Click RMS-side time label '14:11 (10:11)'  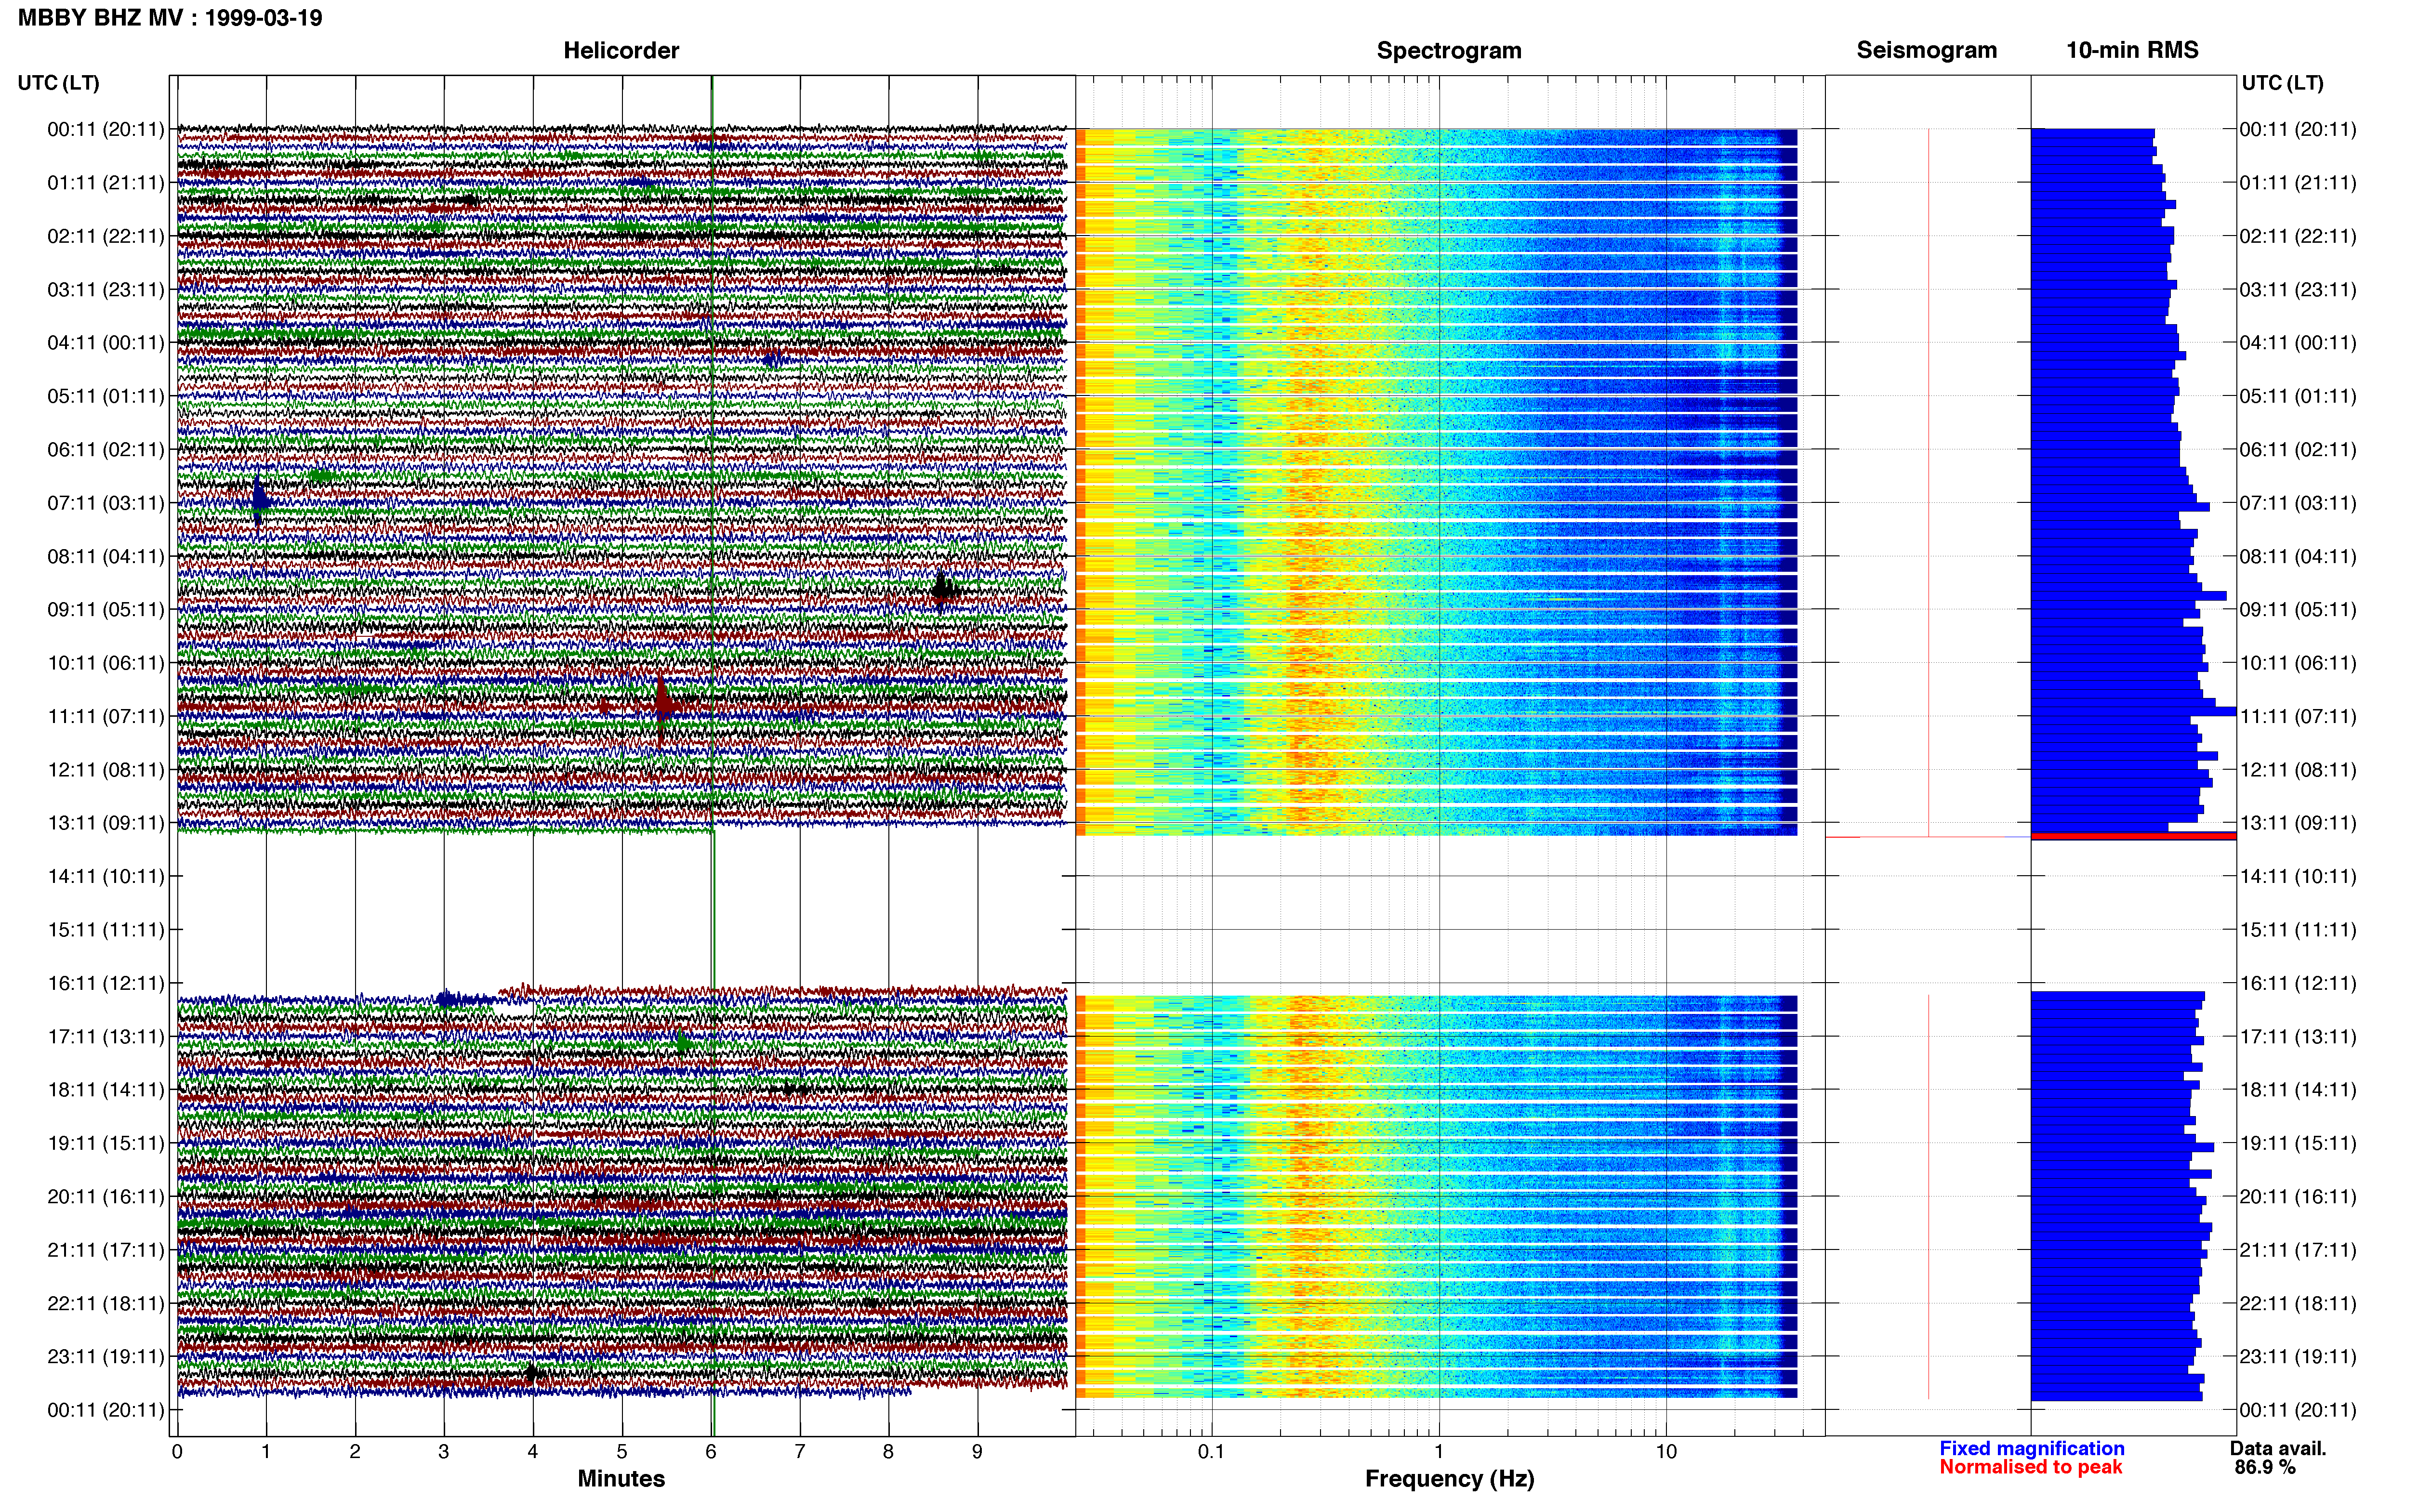pyautogui.click(x=2298, y=876)
